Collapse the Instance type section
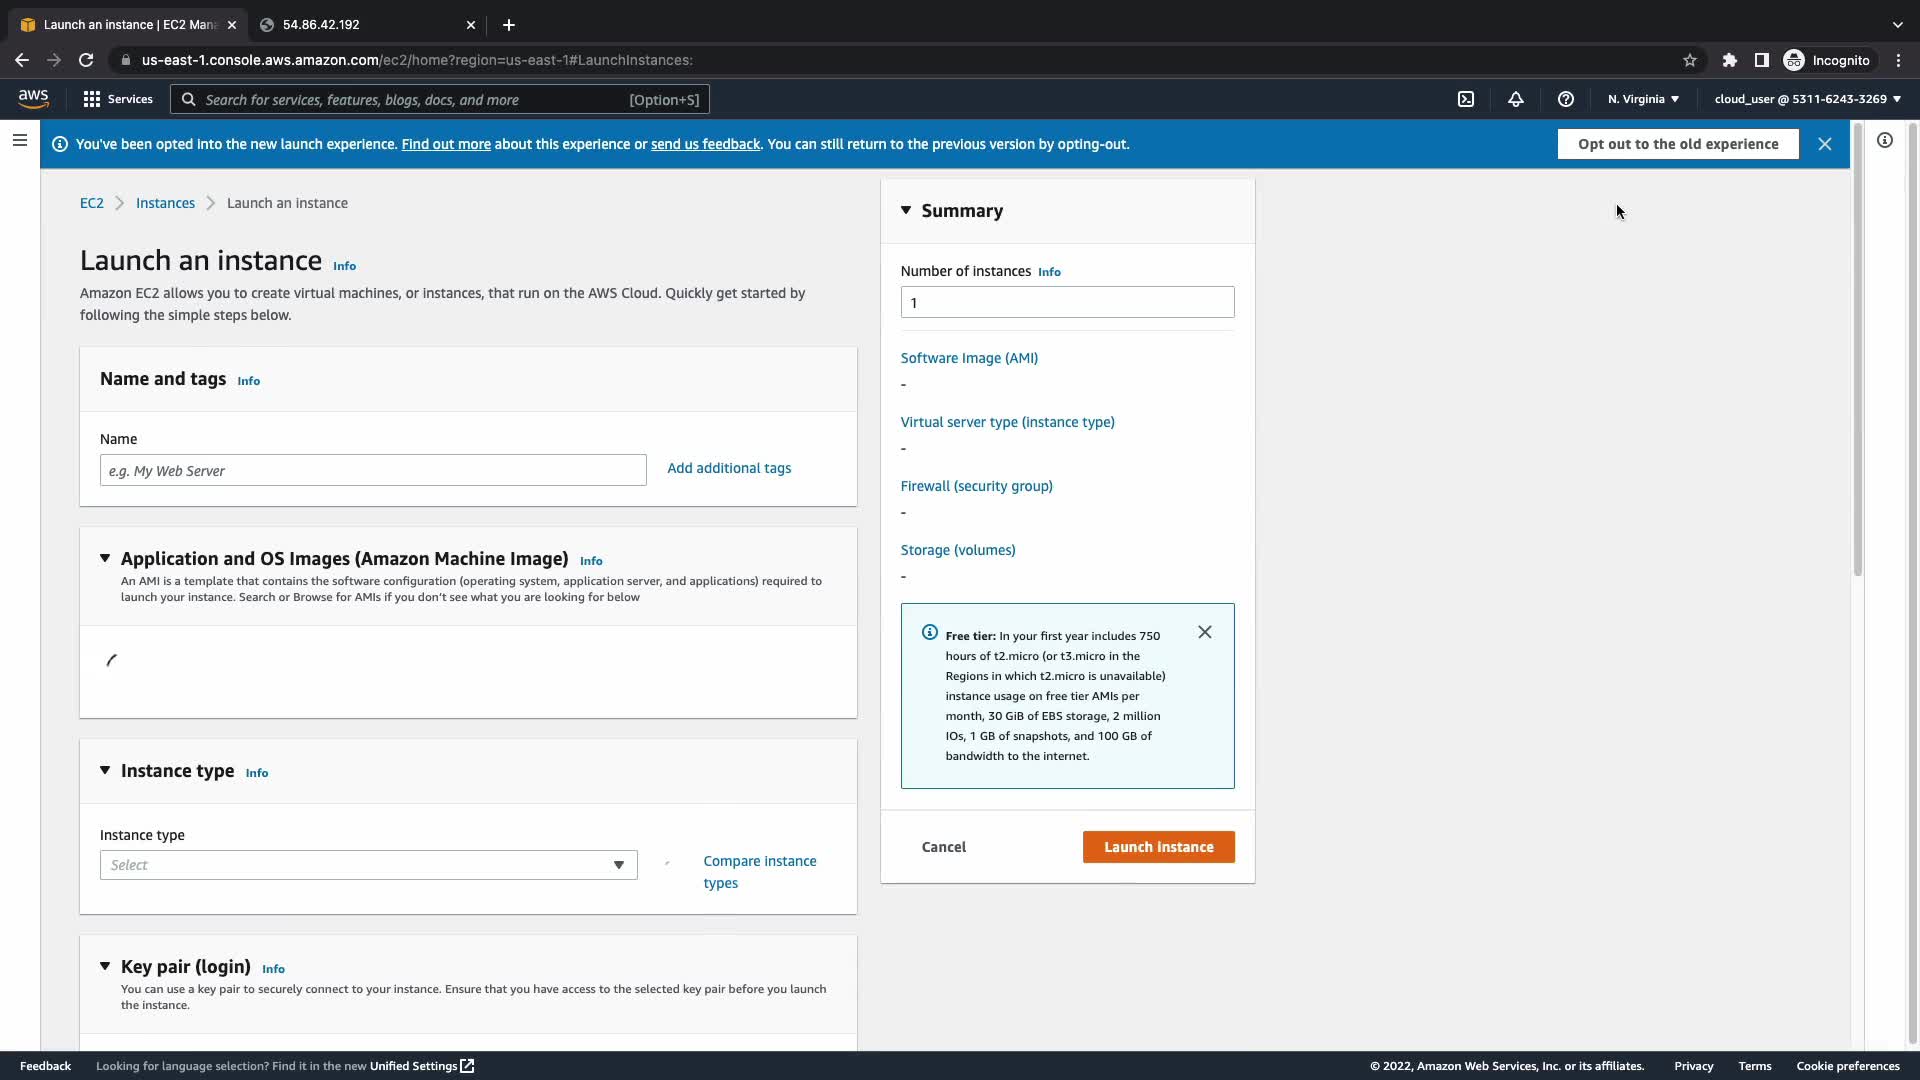 [x=105, y=770]
